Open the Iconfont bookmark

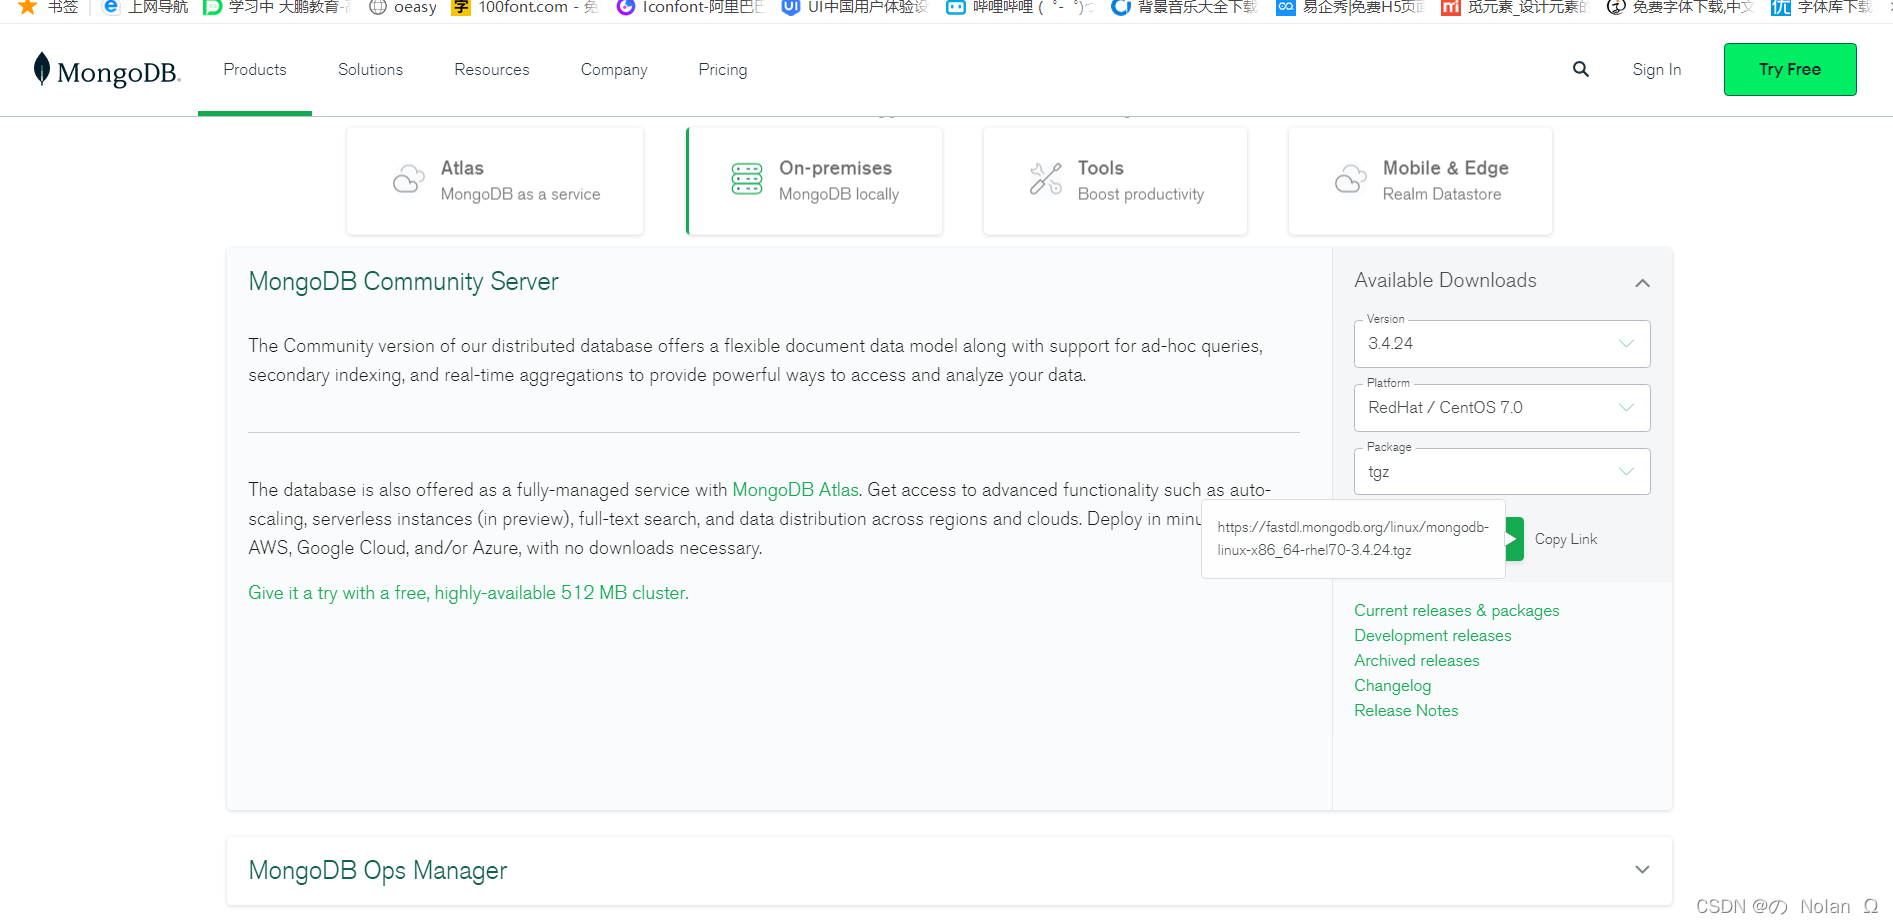tap(690, 7)
